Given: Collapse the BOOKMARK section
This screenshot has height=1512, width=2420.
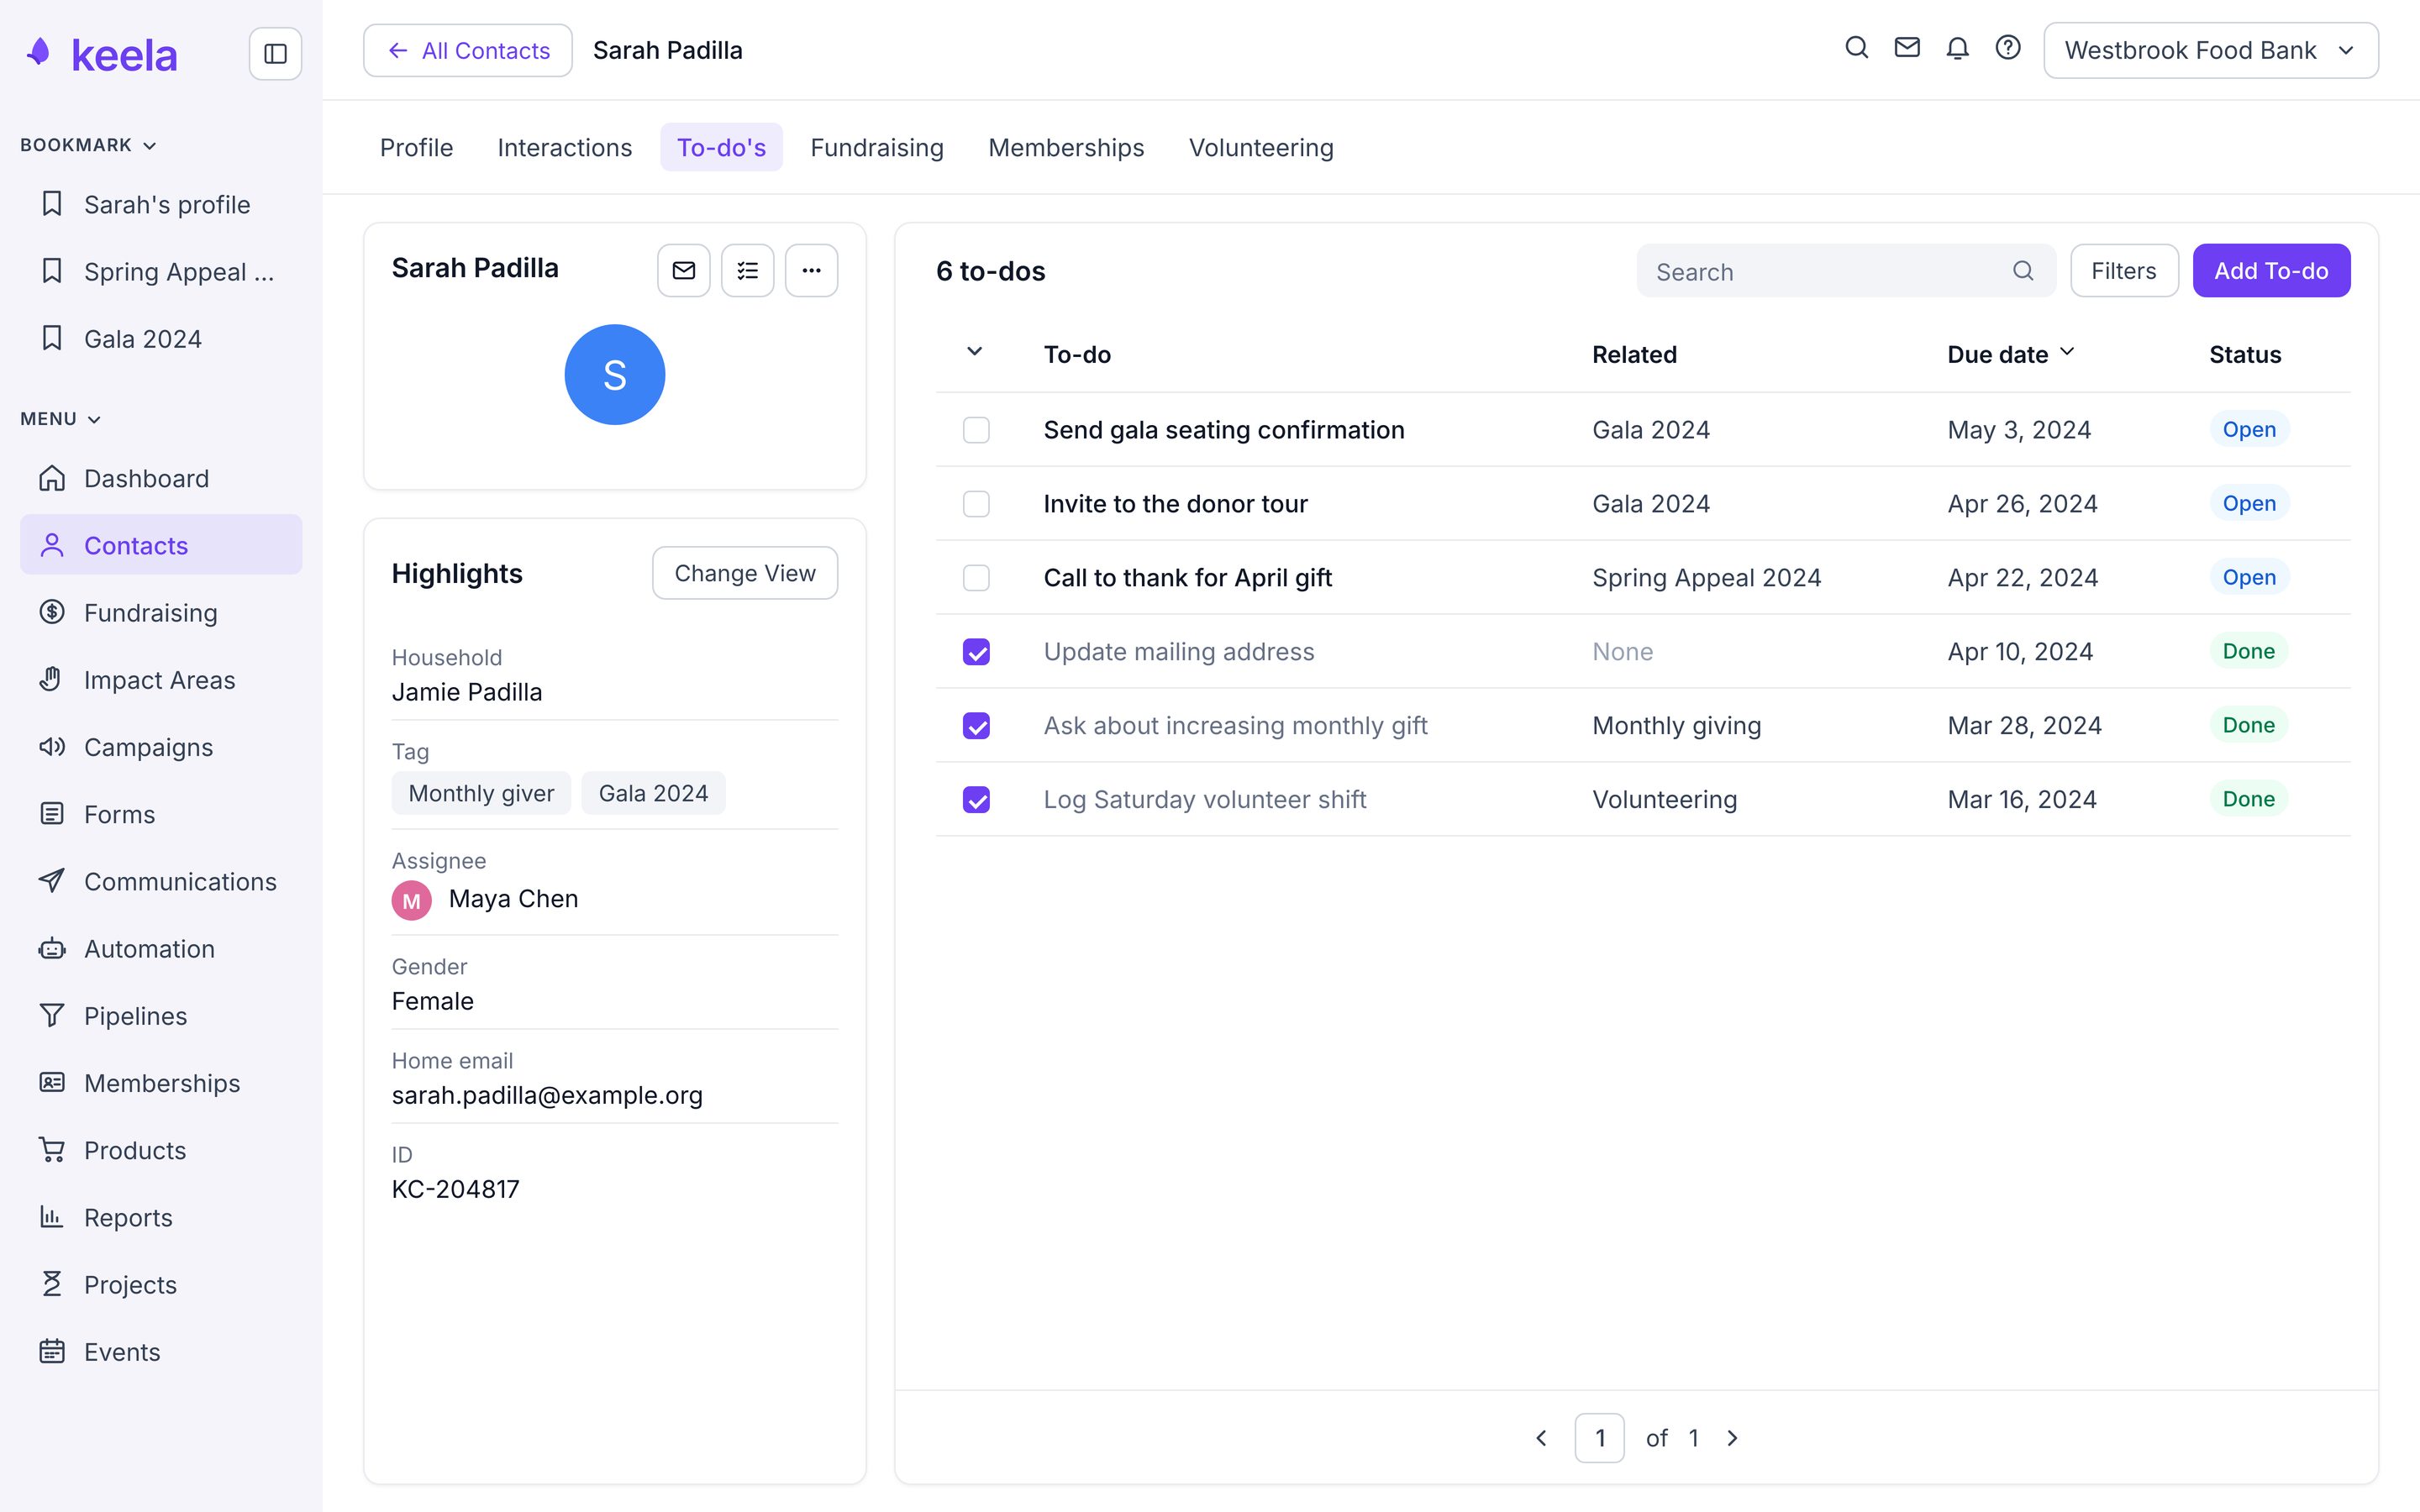Looking at the screenshot, I should pyautogui.click(x=89, y=145).
